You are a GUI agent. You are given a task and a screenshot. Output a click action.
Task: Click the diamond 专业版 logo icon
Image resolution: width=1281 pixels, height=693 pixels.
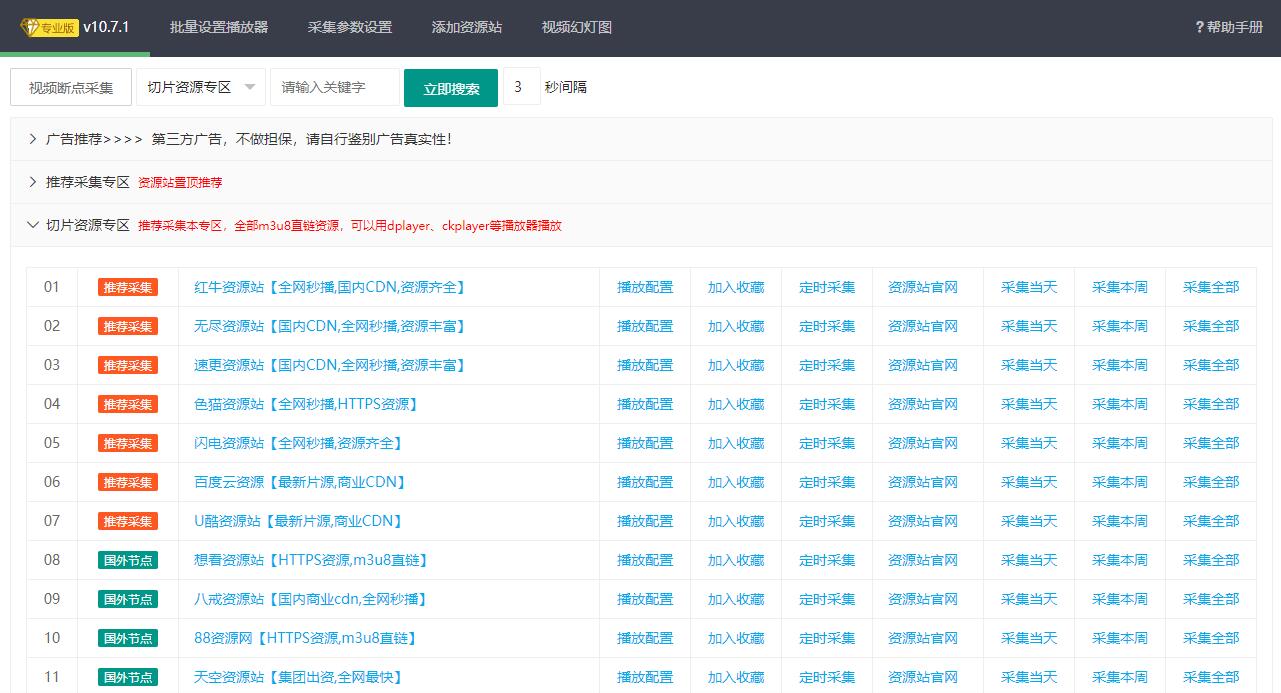pyautogui.click(x=31, y=28)
